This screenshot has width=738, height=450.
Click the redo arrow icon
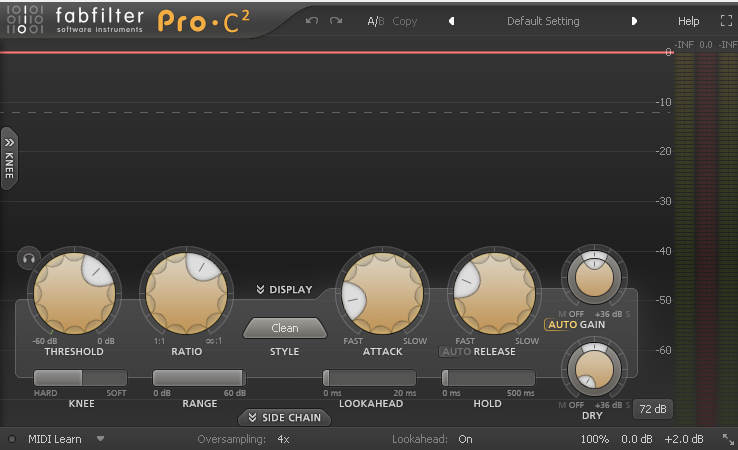pos(336,21)
